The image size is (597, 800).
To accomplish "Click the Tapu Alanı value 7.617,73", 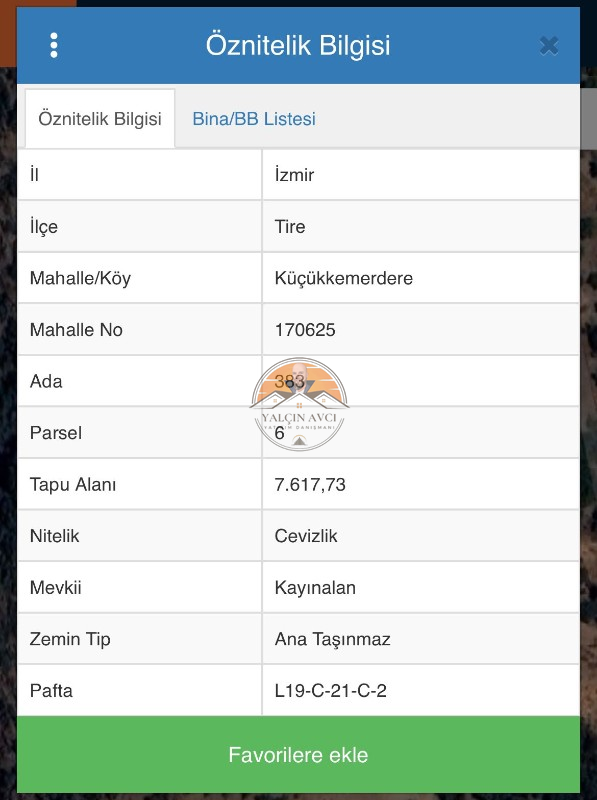I will tap(310, 484).
